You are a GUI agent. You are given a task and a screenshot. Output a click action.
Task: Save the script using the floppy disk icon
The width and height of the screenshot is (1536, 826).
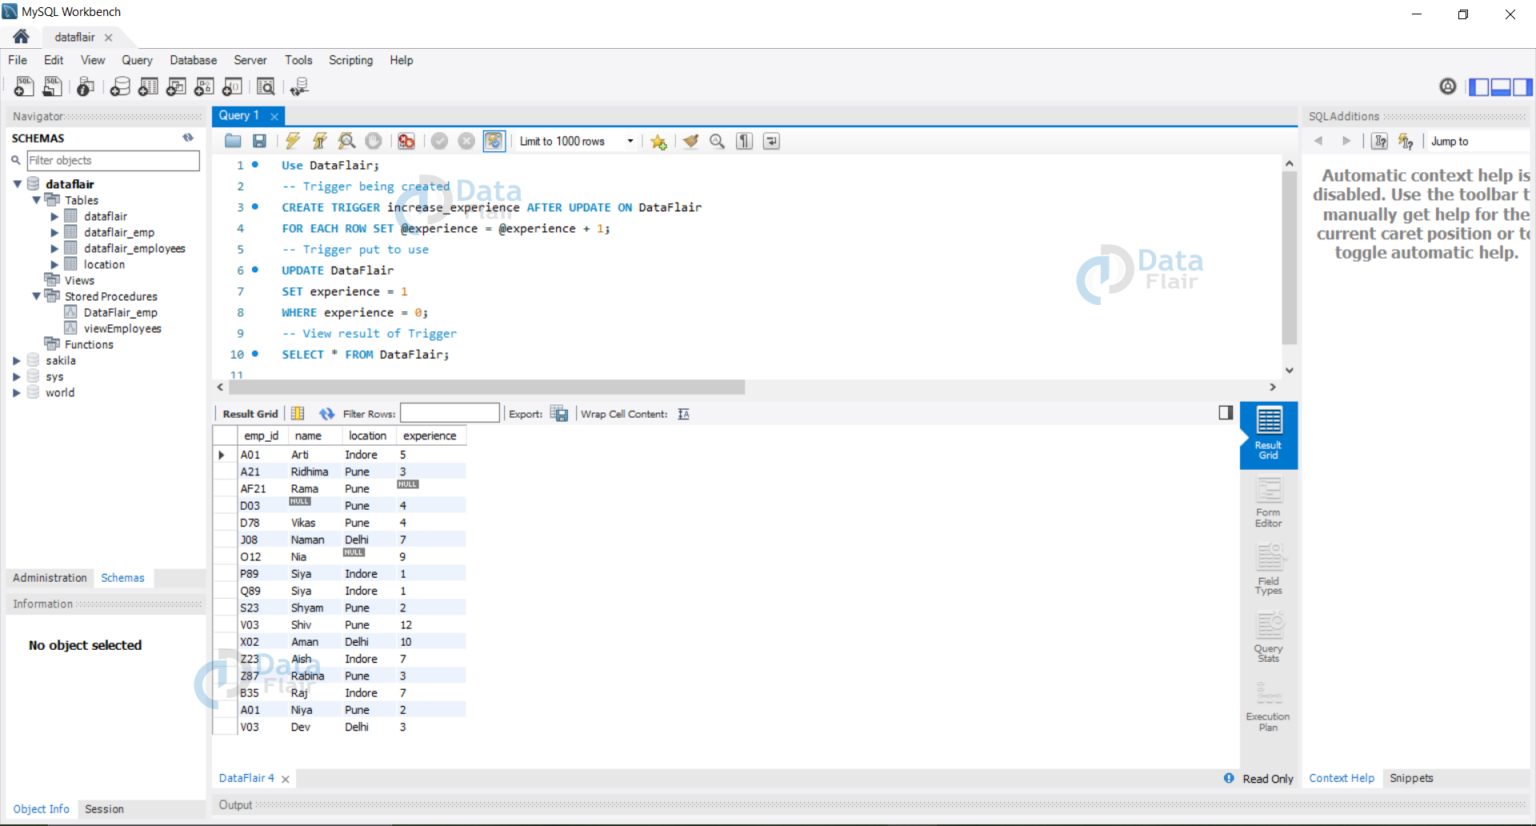[259, 141]
